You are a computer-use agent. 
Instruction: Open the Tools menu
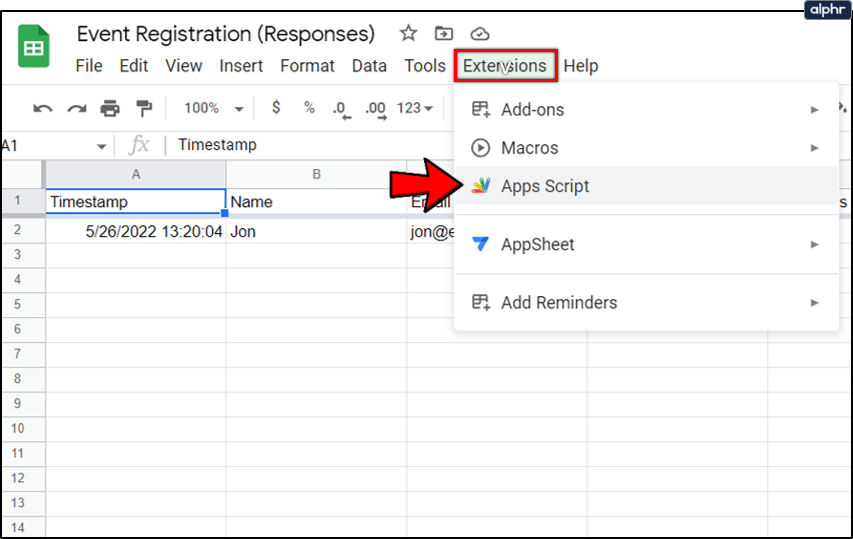pos(425,66)
